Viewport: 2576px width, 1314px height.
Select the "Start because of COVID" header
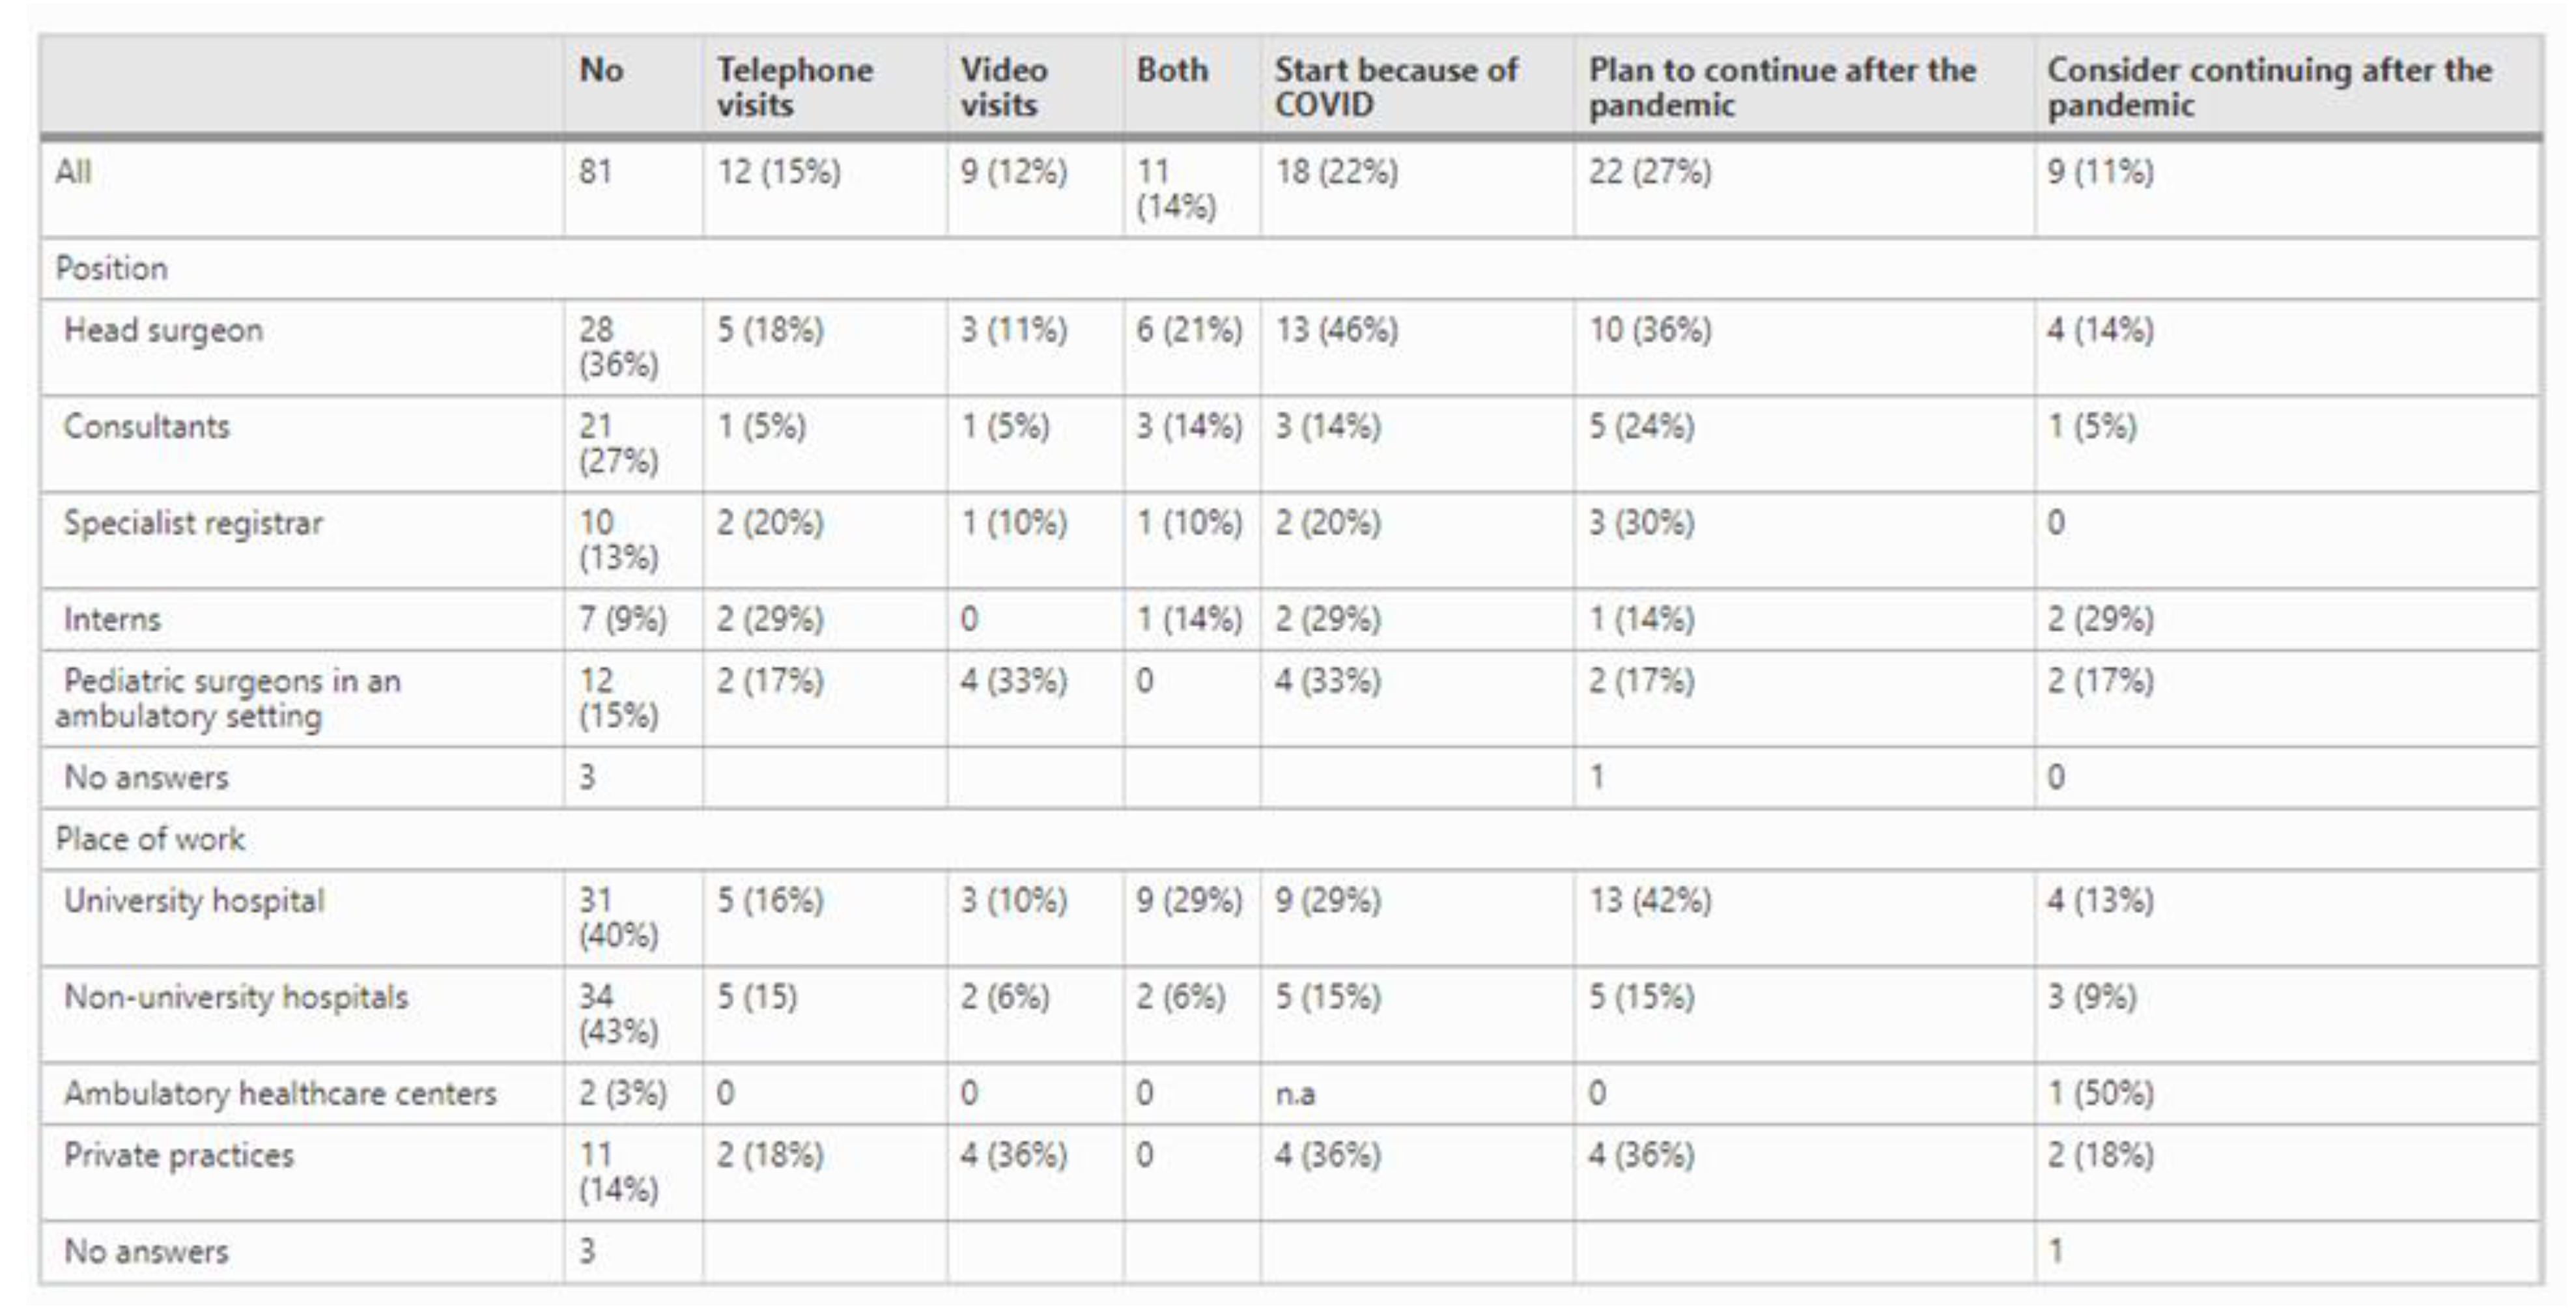pos(1395,87)
